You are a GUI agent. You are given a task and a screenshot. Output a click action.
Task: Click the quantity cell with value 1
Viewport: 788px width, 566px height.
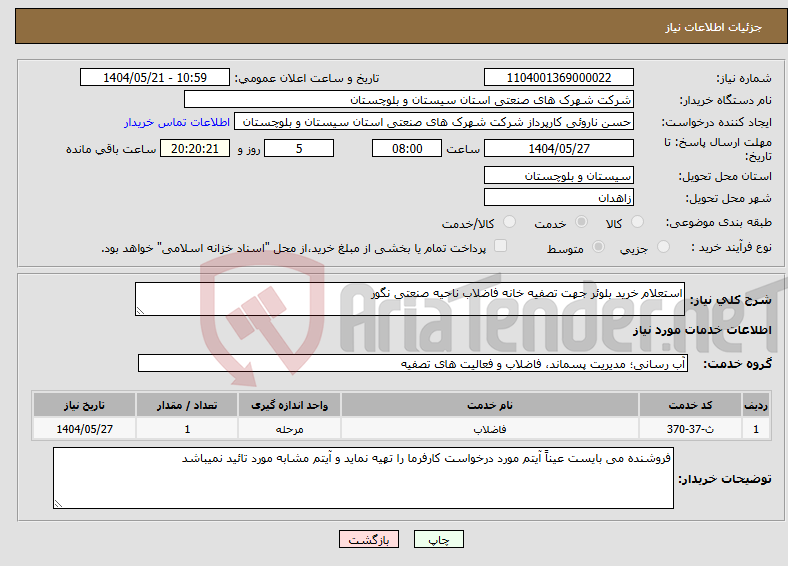tap(187, 429)
